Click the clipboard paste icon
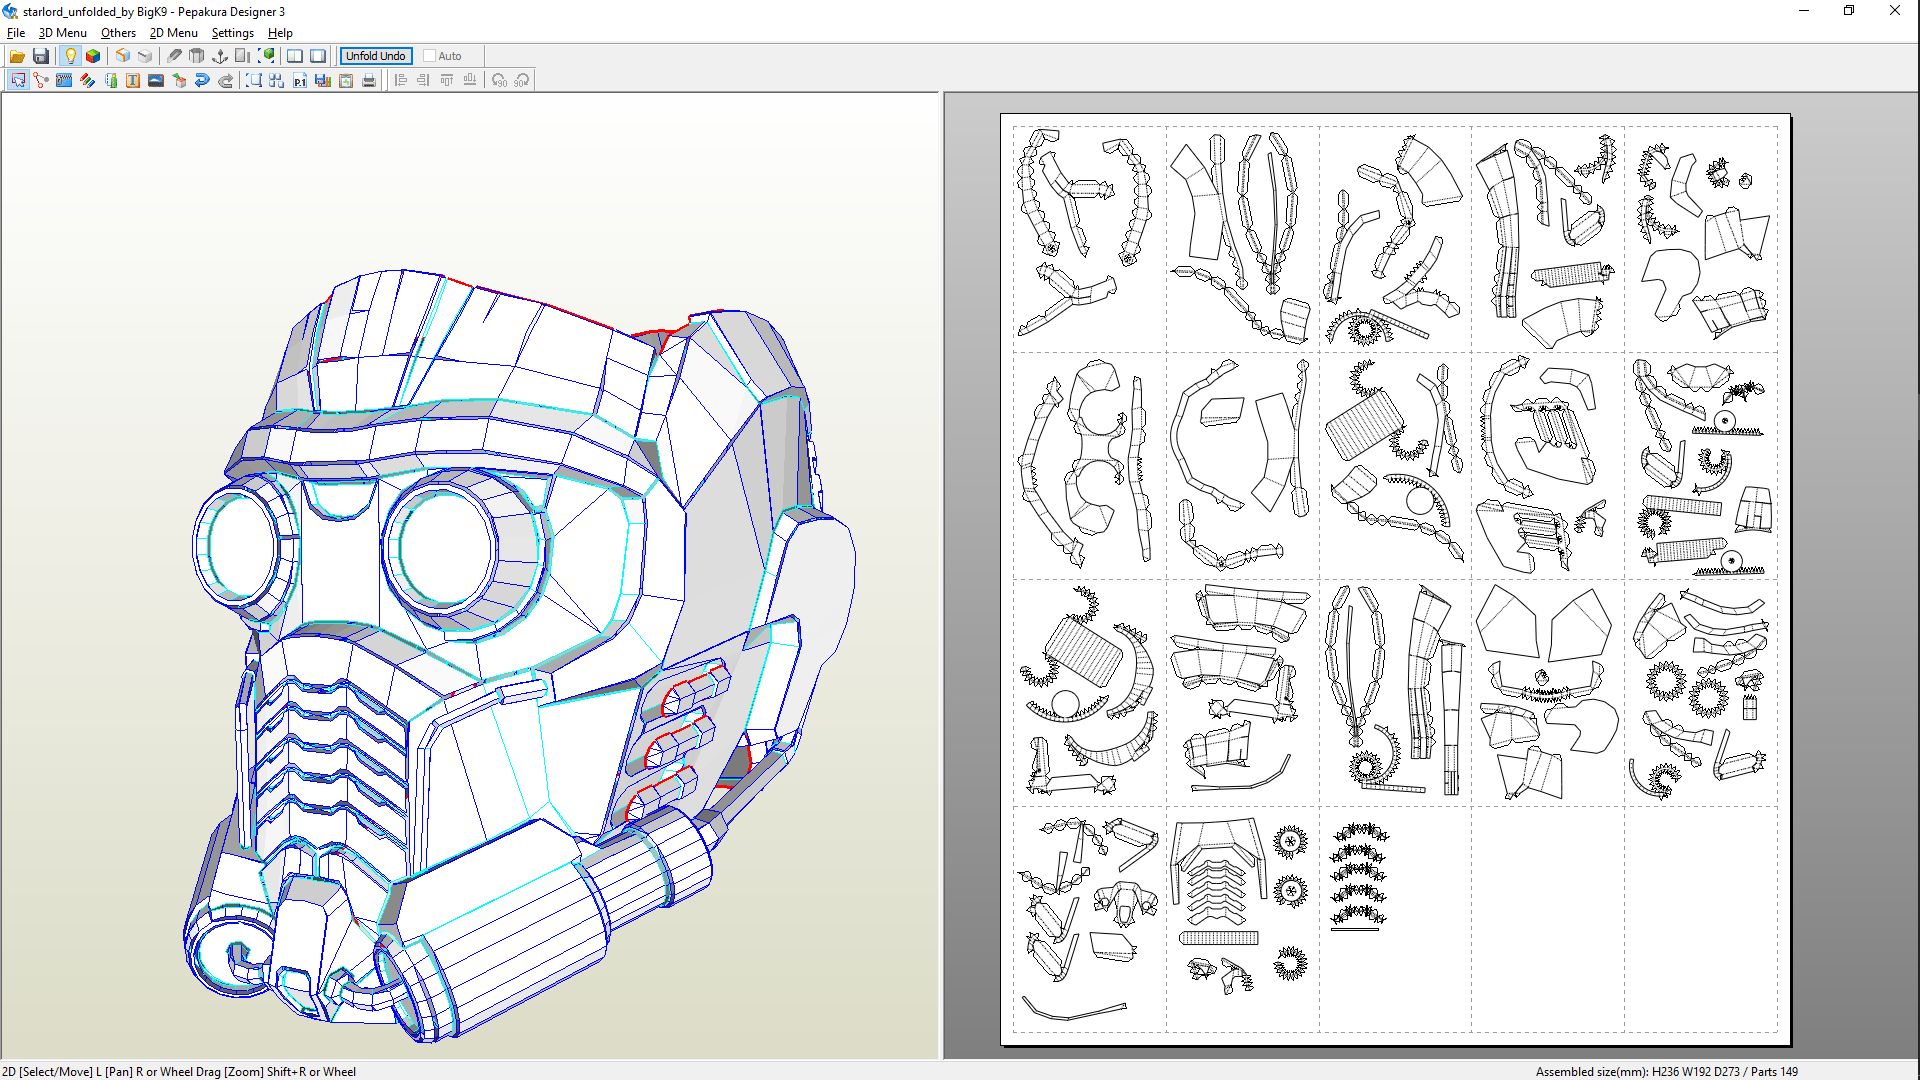This screenshot has width=1920, height=1080. coord(346,80)
